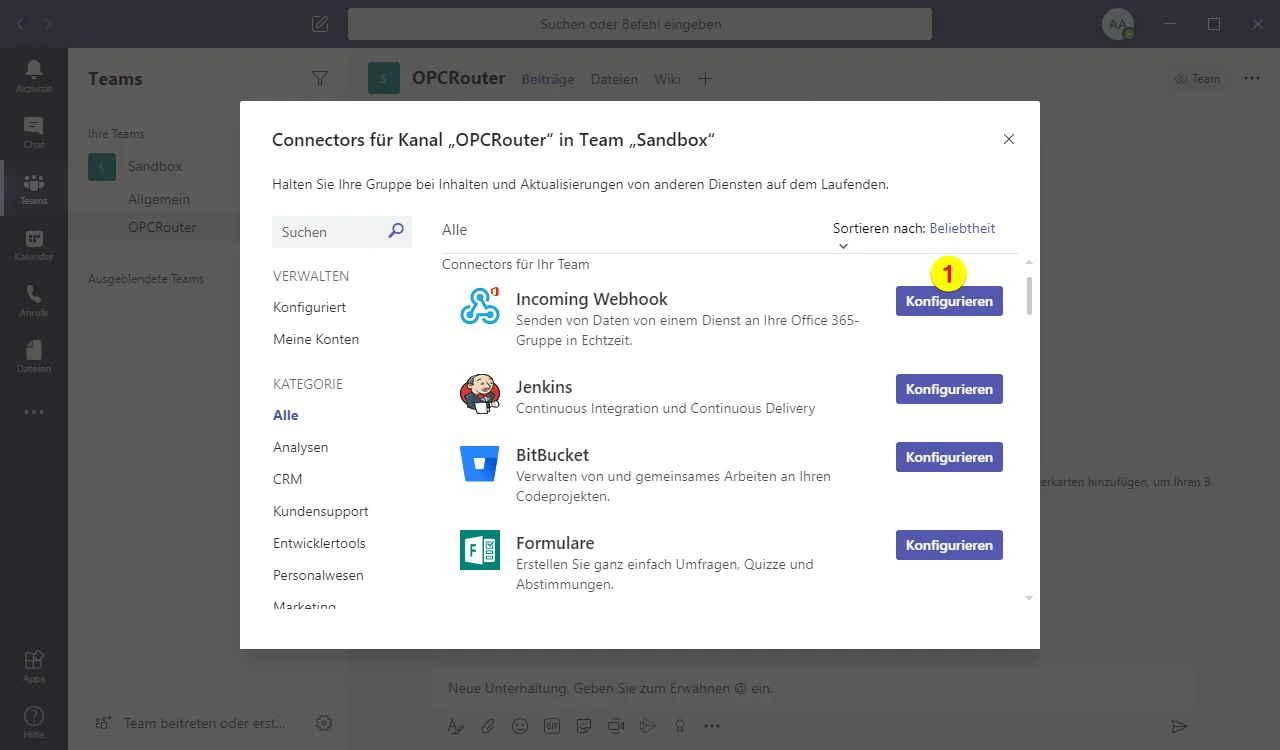Configure the Jenkins connector

tap(949, 389)
